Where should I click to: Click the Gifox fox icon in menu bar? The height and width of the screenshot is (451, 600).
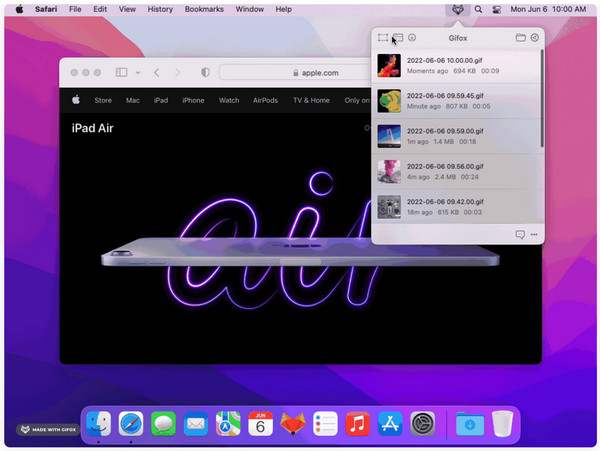click(x=458, y=9)
